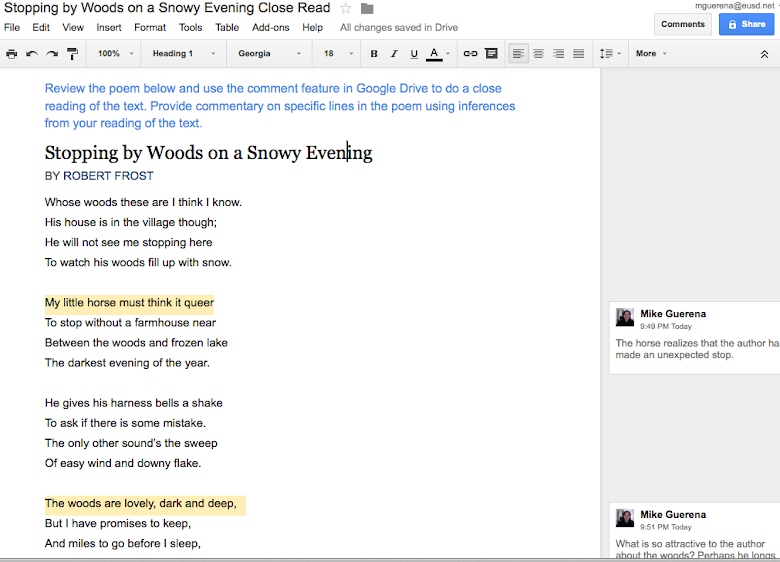Toggle Bold formatting

[374, 54]
